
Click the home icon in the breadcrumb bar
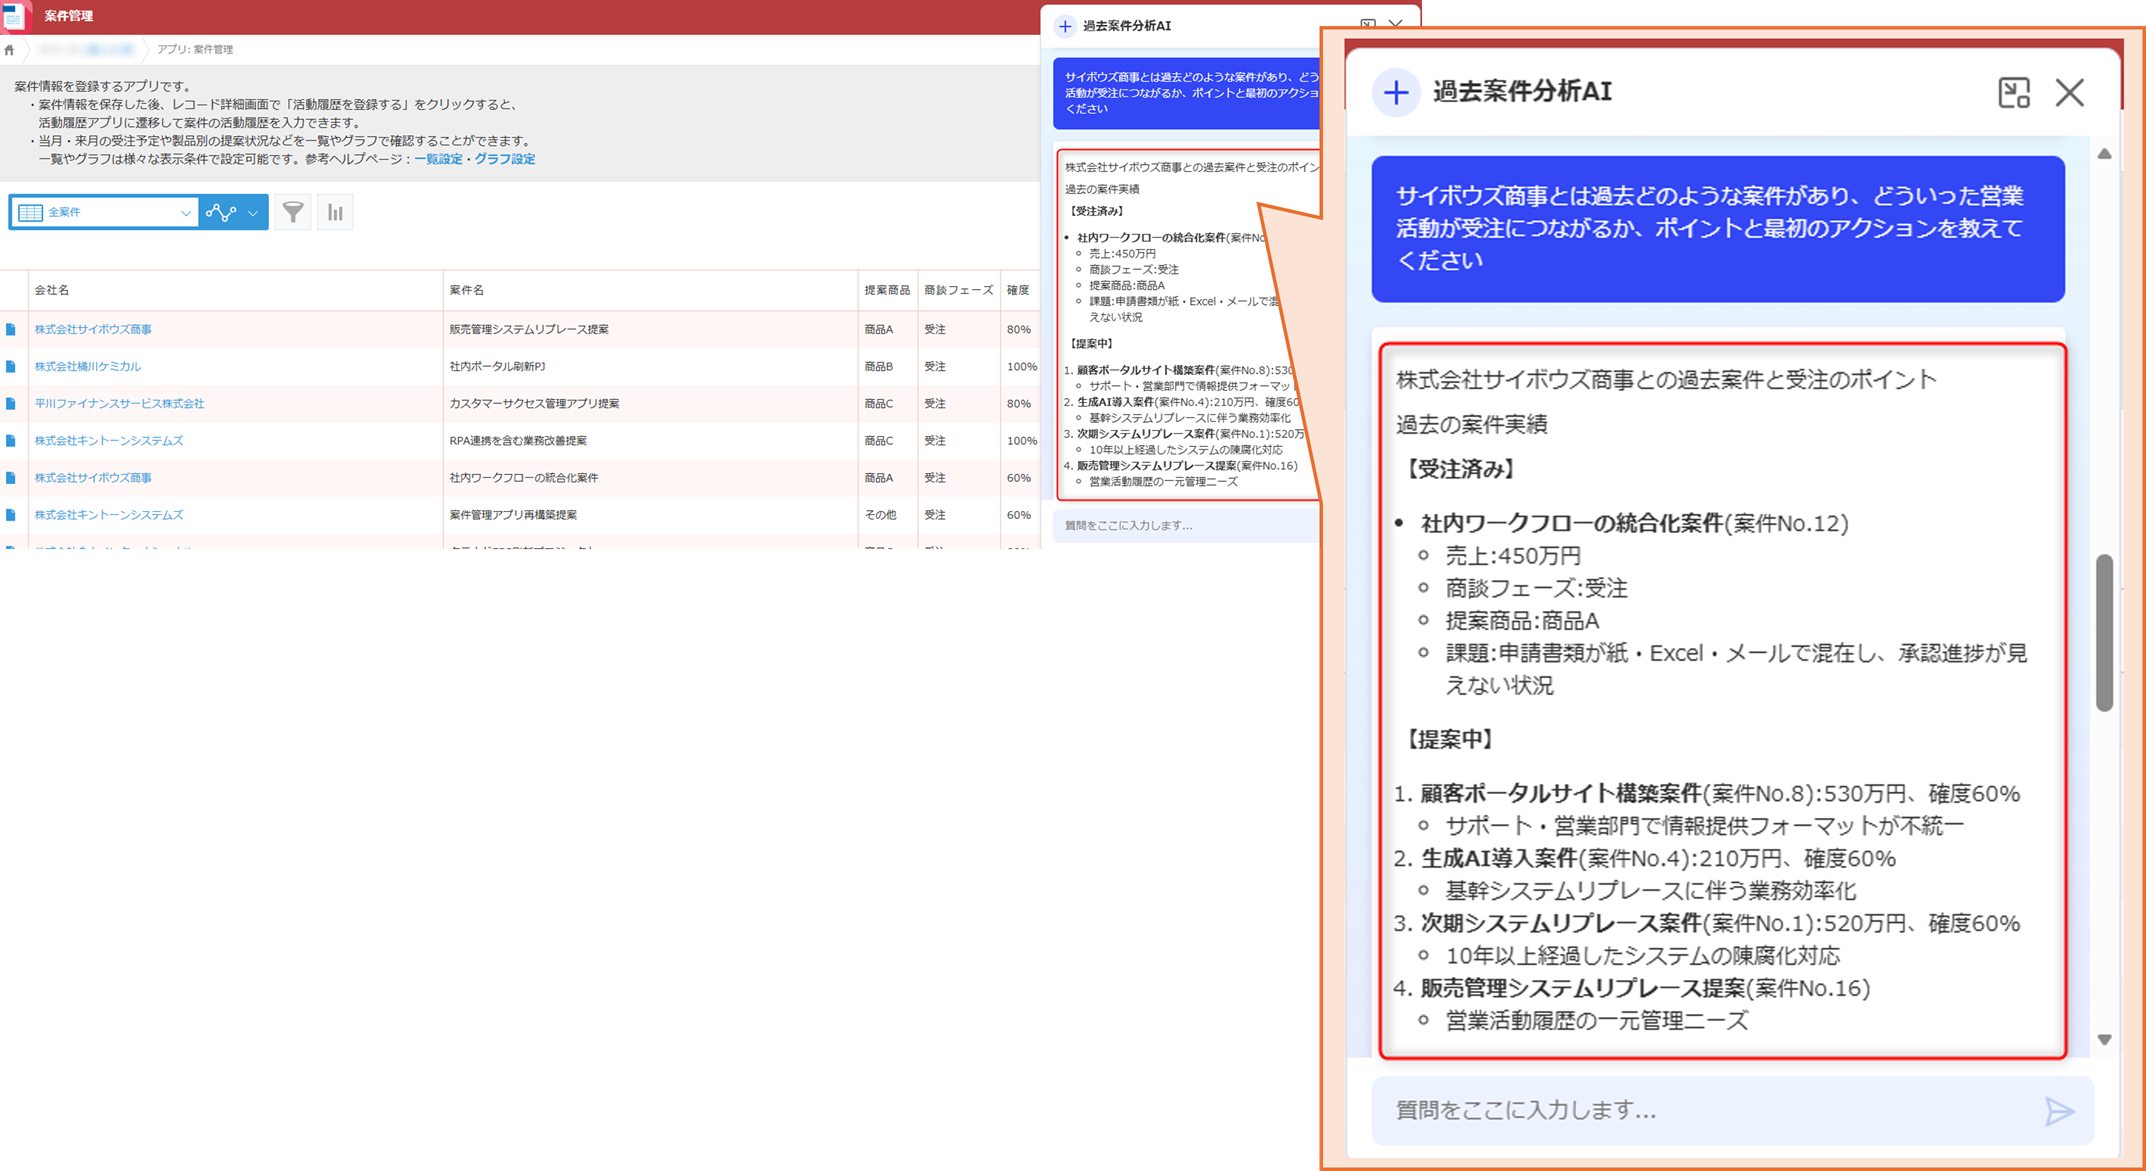tap(11, 49)
